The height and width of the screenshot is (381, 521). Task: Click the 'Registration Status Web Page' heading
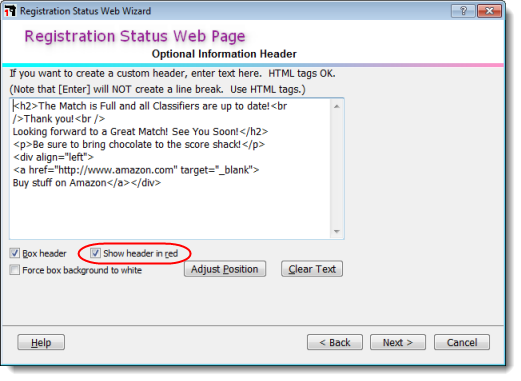(x=135, y=36)
